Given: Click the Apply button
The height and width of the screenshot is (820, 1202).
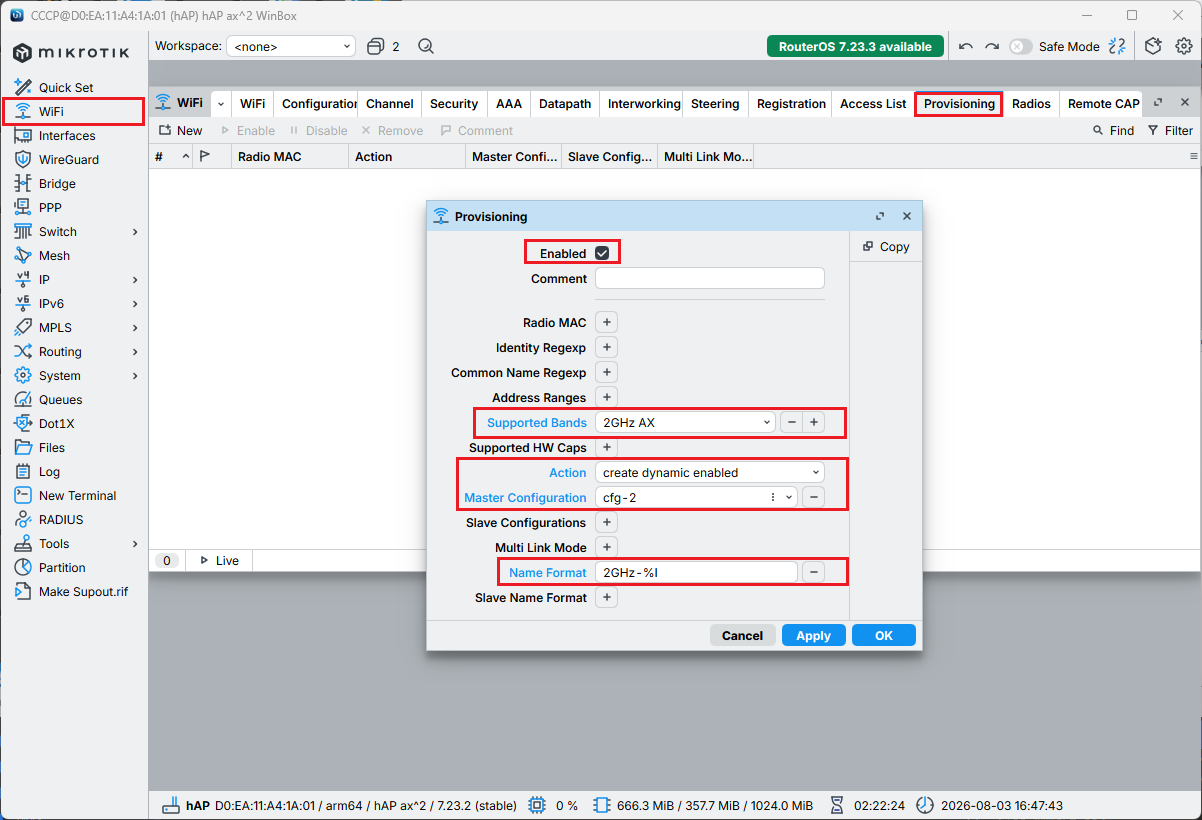Looking at the screenshot, I should [814, 635].
